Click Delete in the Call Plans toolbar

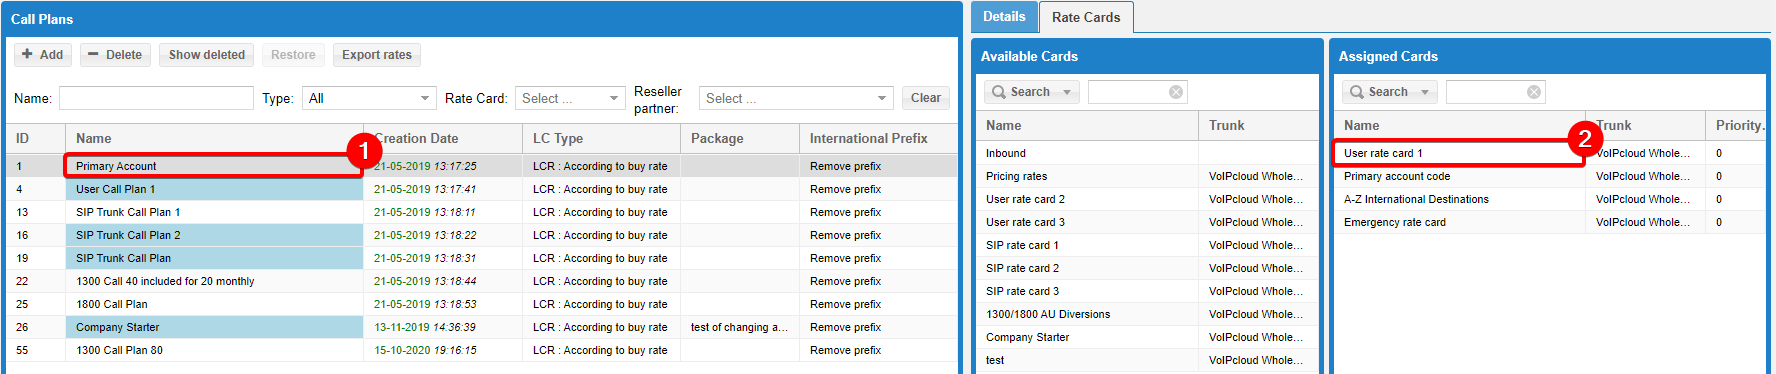tap(115, 55)
